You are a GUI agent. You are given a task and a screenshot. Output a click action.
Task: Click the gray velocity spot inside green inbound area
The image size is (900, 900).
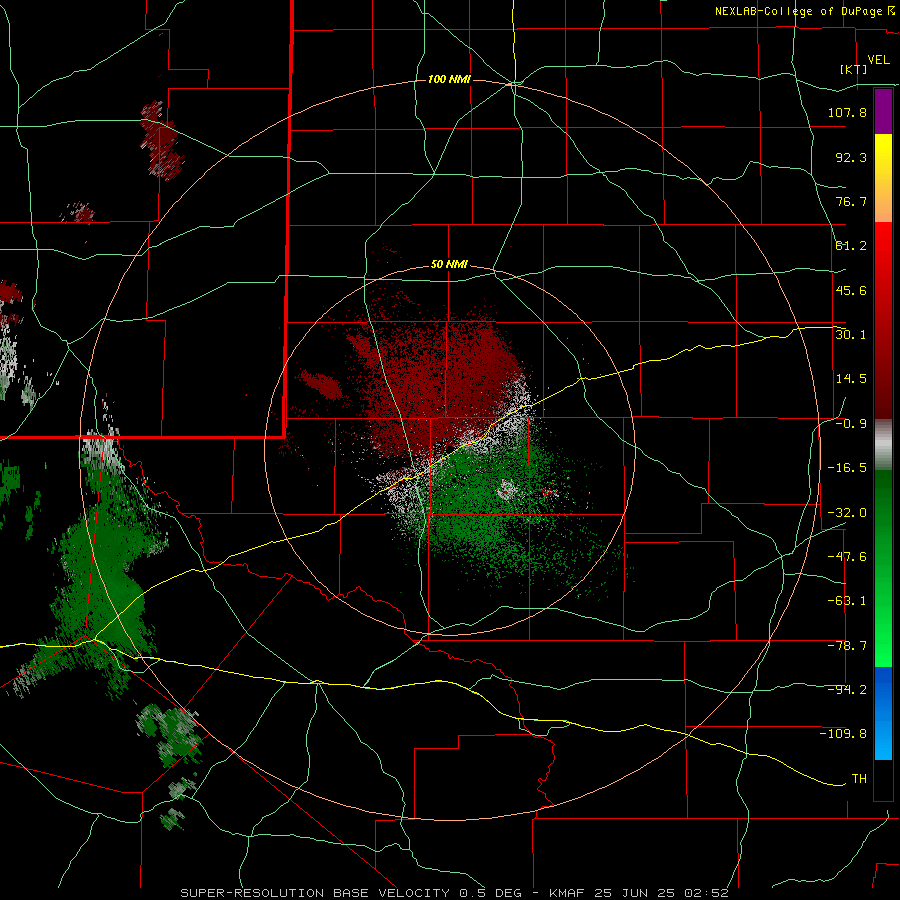[x=506, y=490]
